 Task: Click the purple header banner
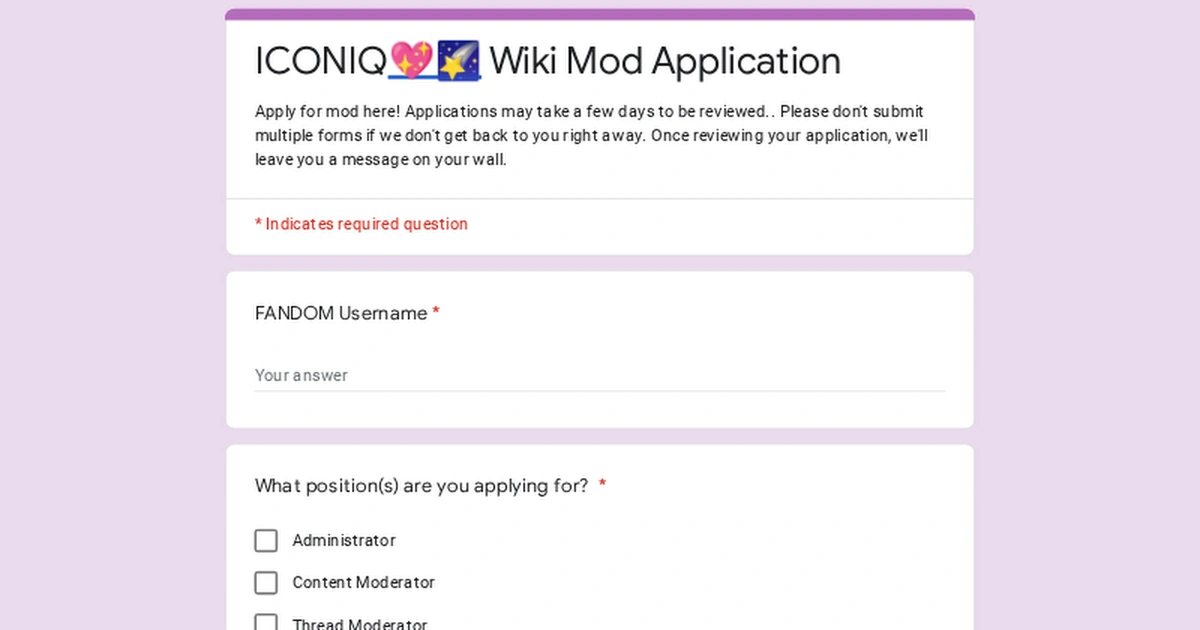click(x=600, y=12)
